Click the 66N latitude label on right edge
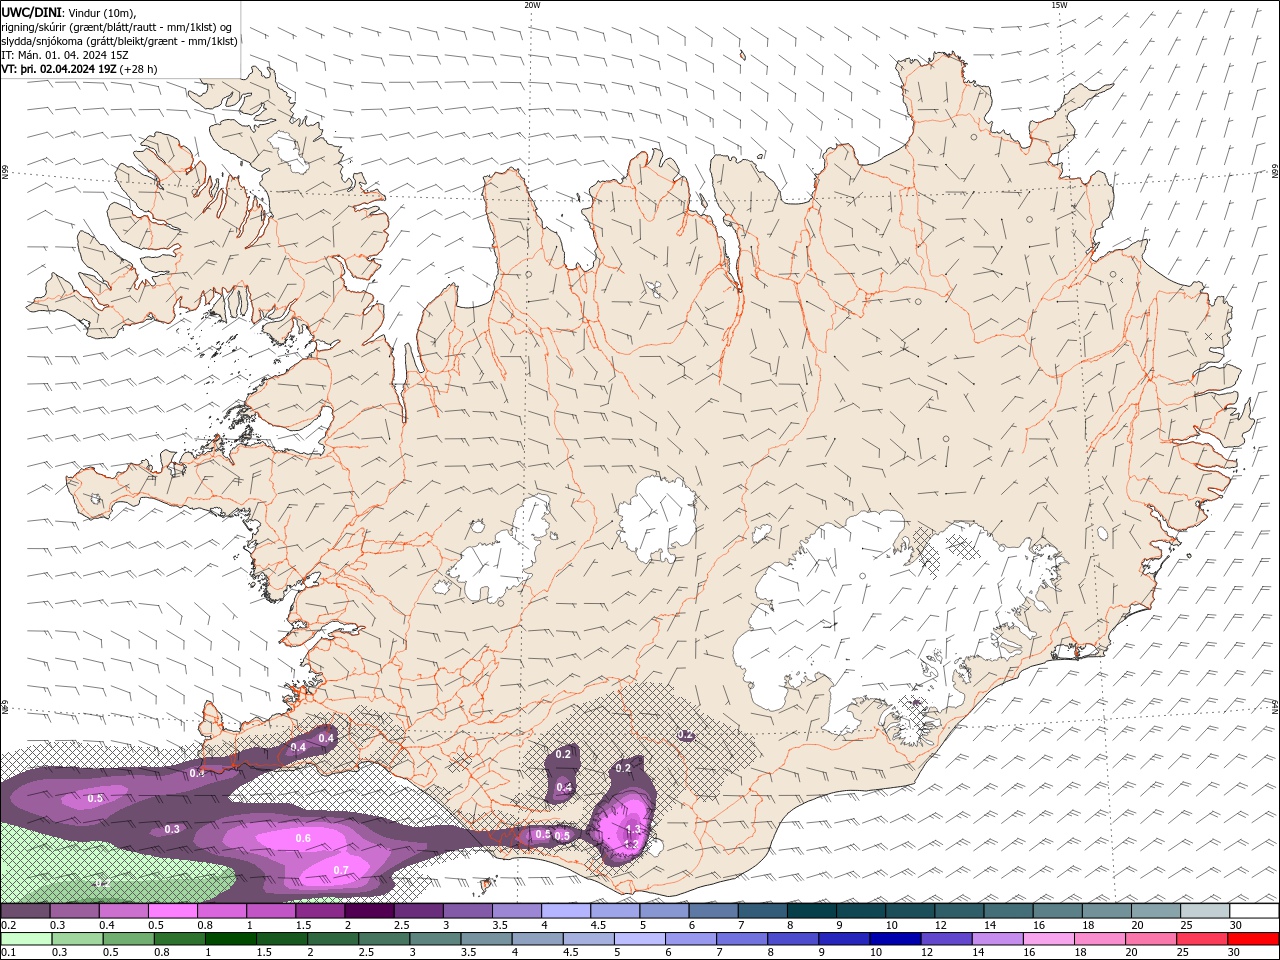Screen dimensions: 1280x960 pyautogui.click(x=1275, y=172)
